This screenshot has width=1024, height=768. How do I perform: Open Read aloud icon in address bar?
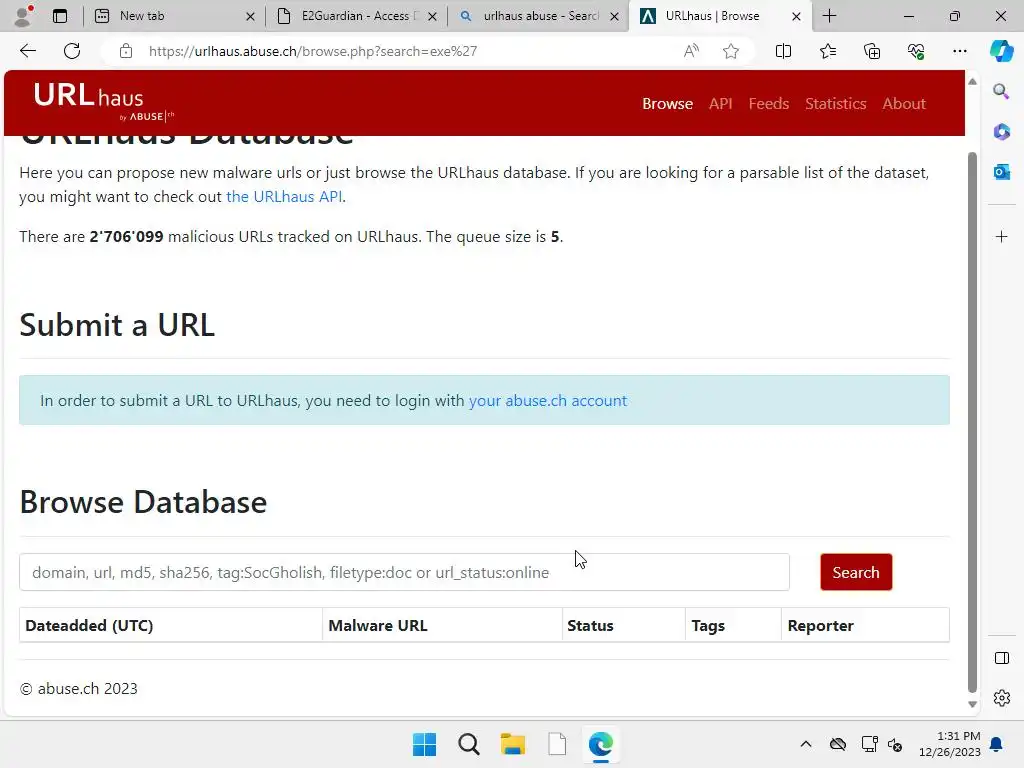click(691, 51)
